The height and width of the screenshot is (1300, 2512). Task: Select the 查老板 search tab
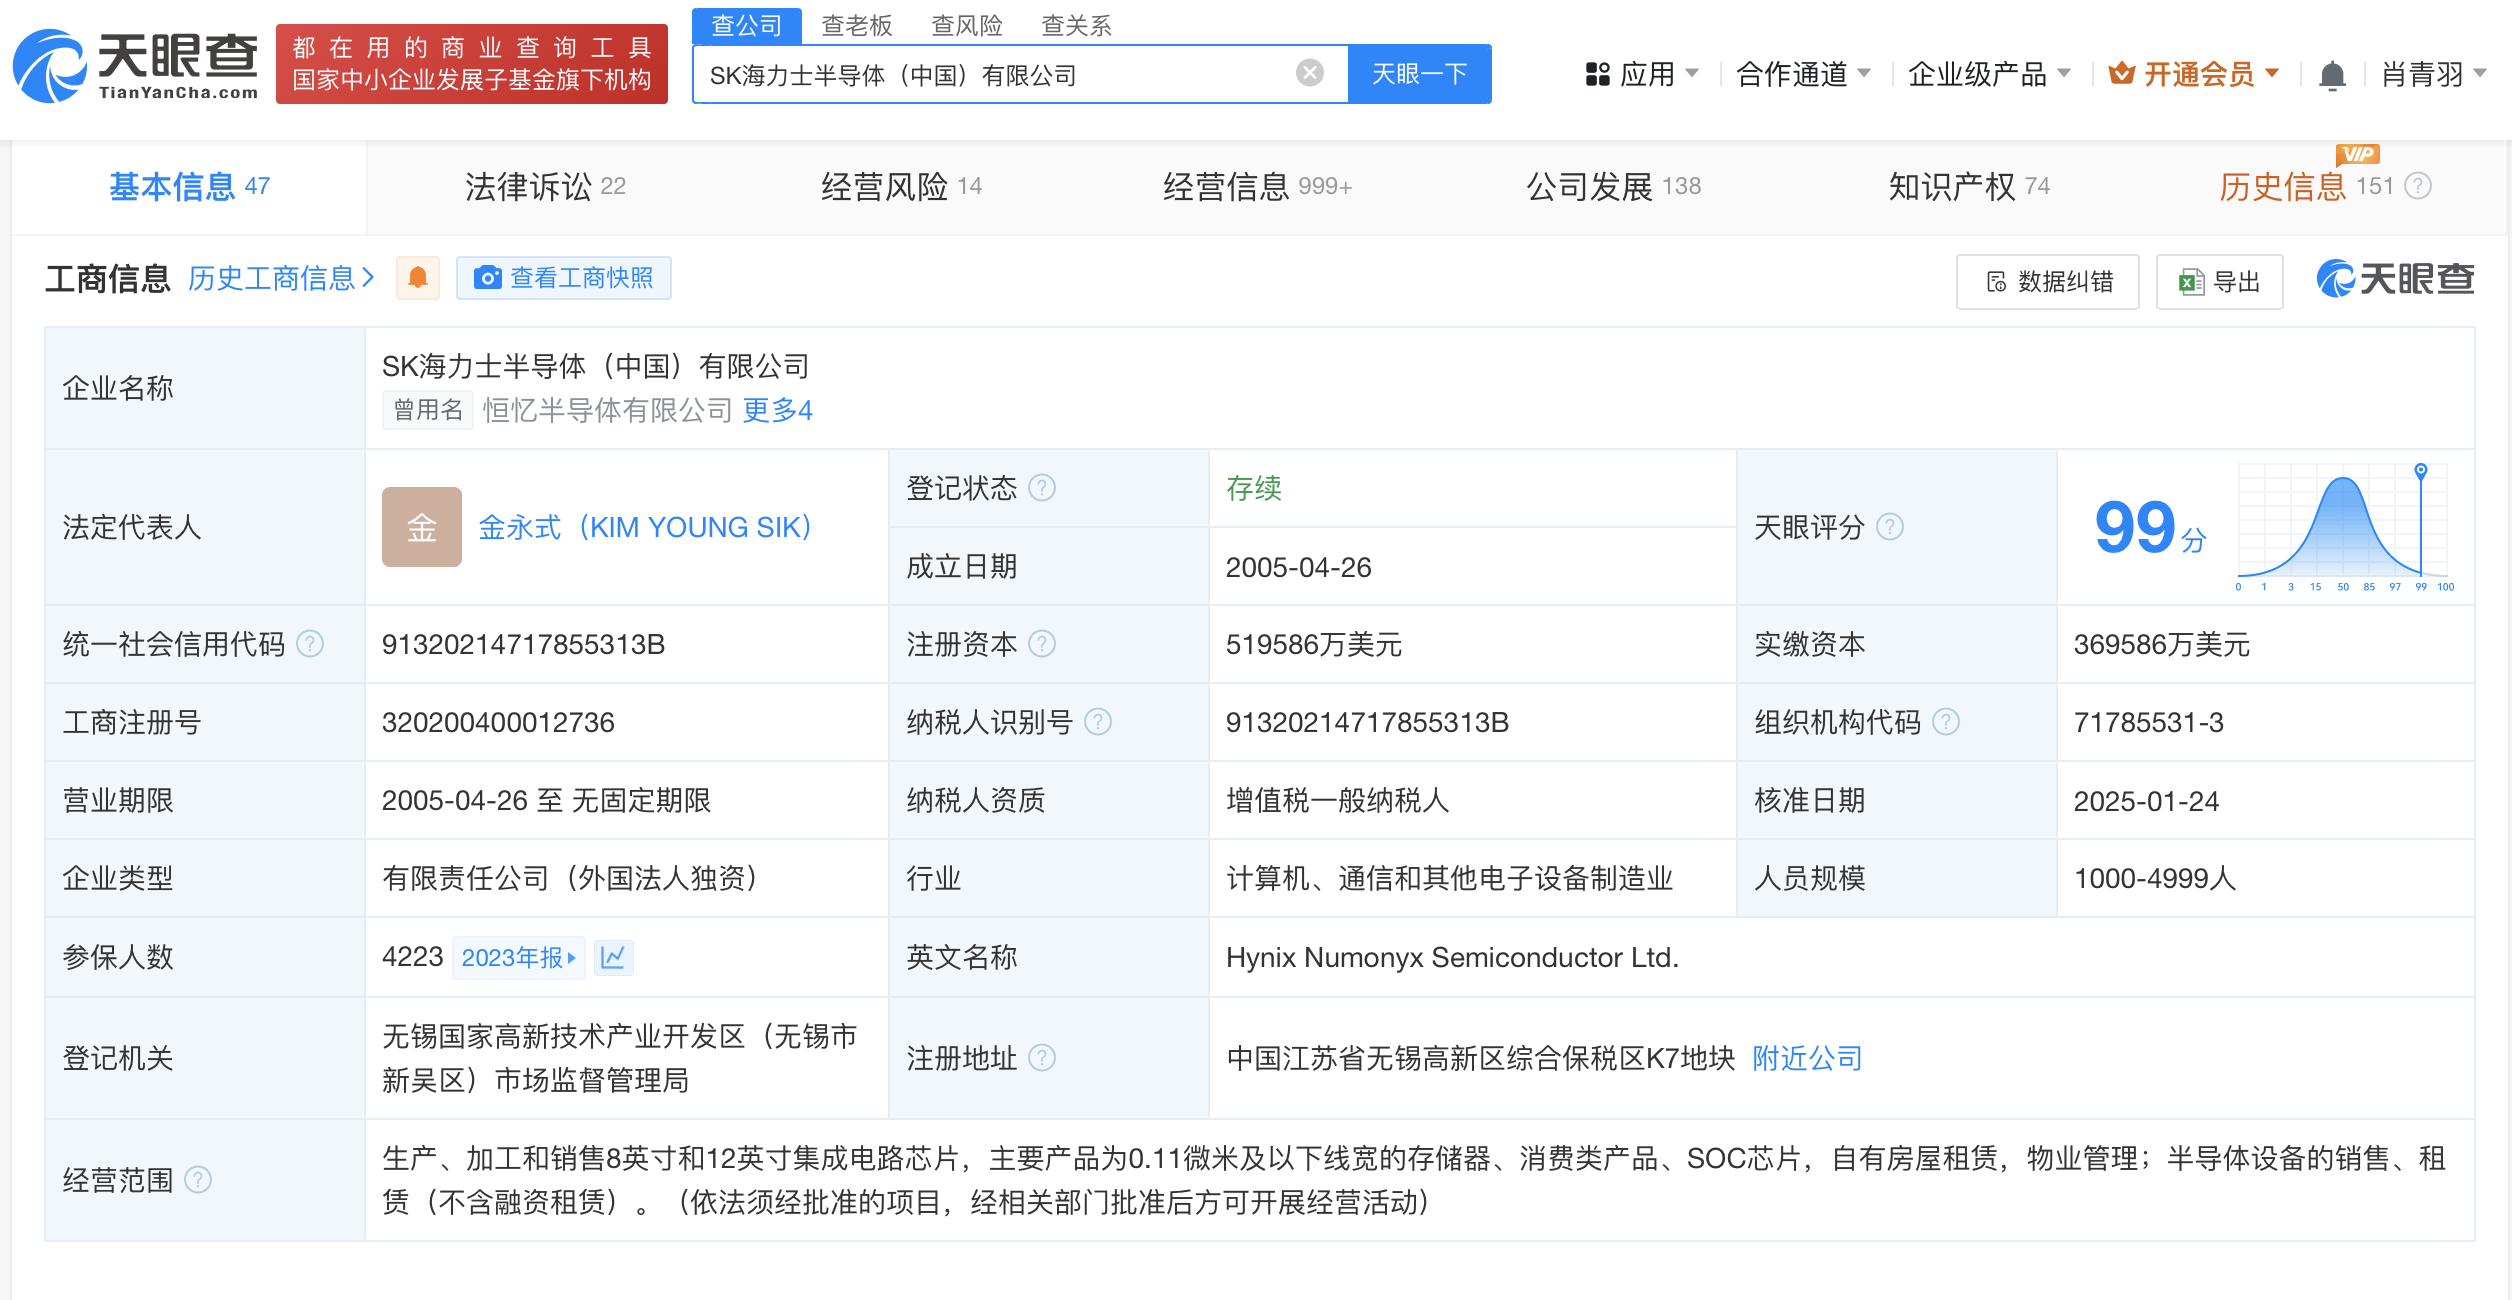tap(856, 25)
